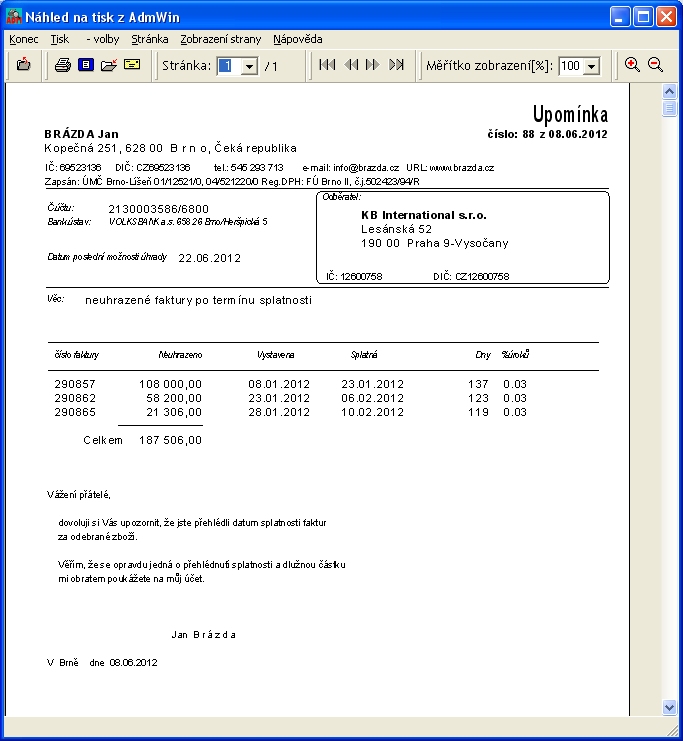Click the scrollbar down arrow
683x741 pixels.
tap(669, 707)
